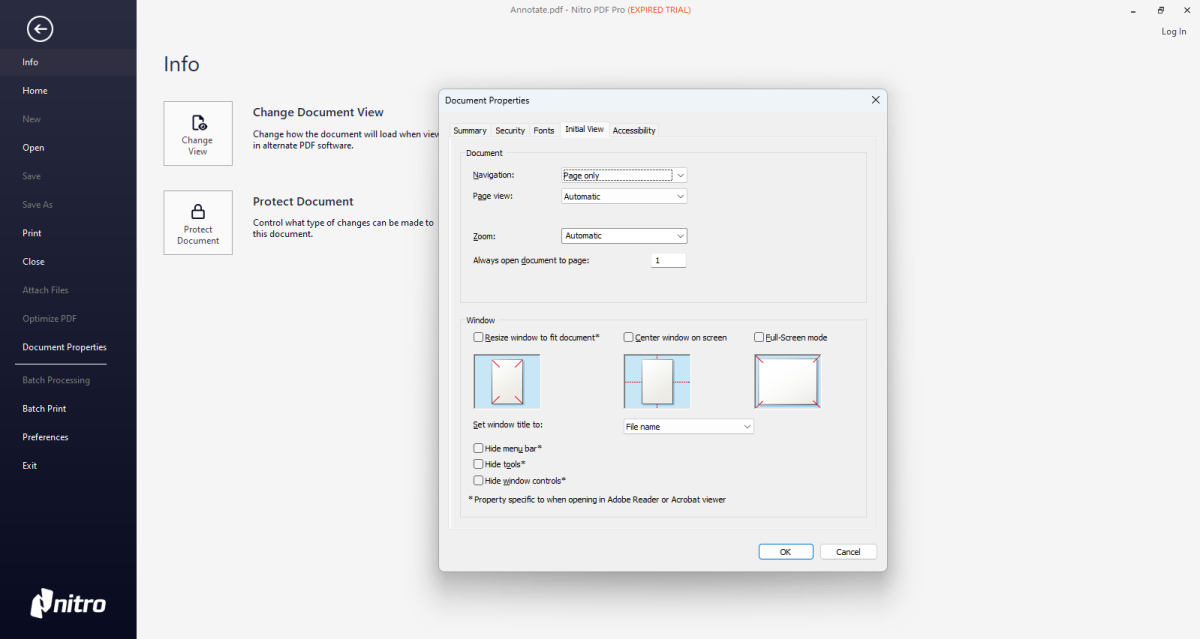Close the Document Properties dialog with X
Screen dimensions: 1200x639
point(875,100)
